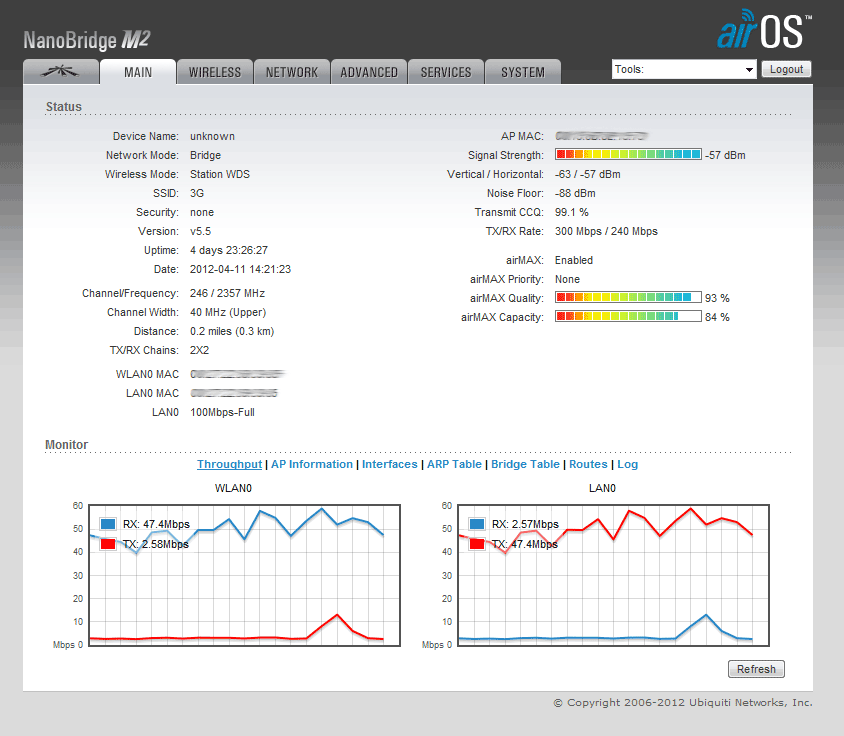The image size is (844, 736).
Task: Click the NanoBridge M2 product title
Action: [87, 40]
